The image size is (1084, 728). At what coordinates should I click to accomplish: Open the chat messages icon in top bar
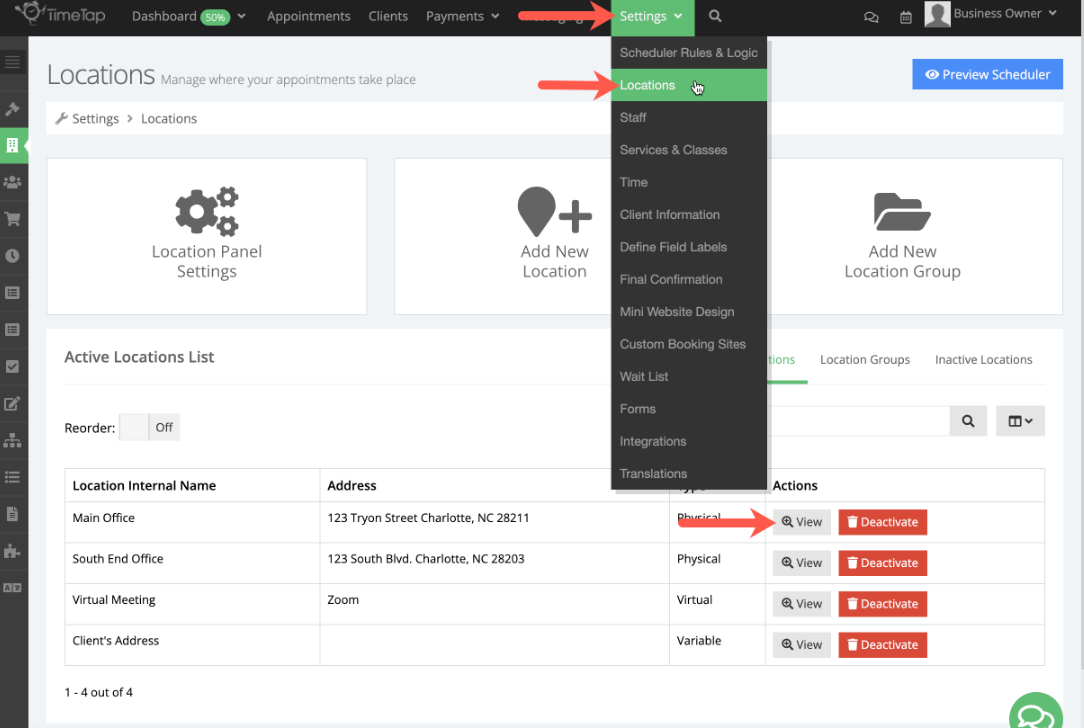[871, 17]
